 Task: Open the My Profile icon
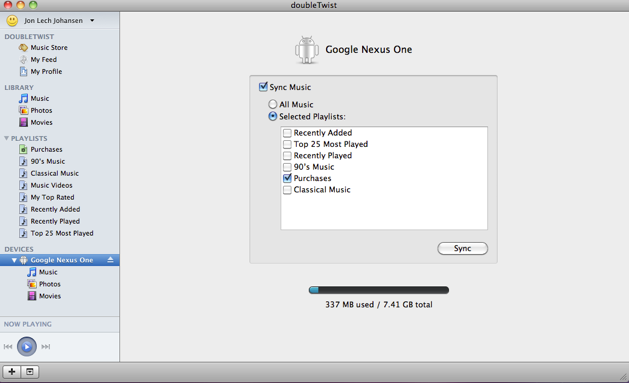(23, 71)
